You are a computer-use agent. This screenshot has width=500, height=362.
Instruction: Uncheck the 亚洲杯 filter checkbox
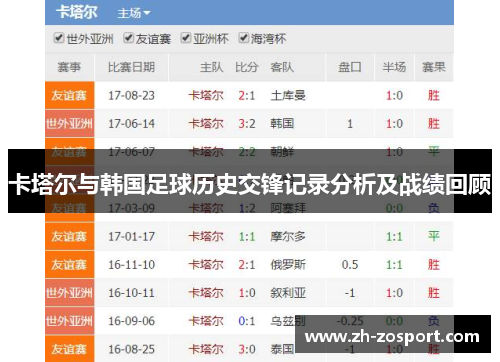[x=186, y=38]
